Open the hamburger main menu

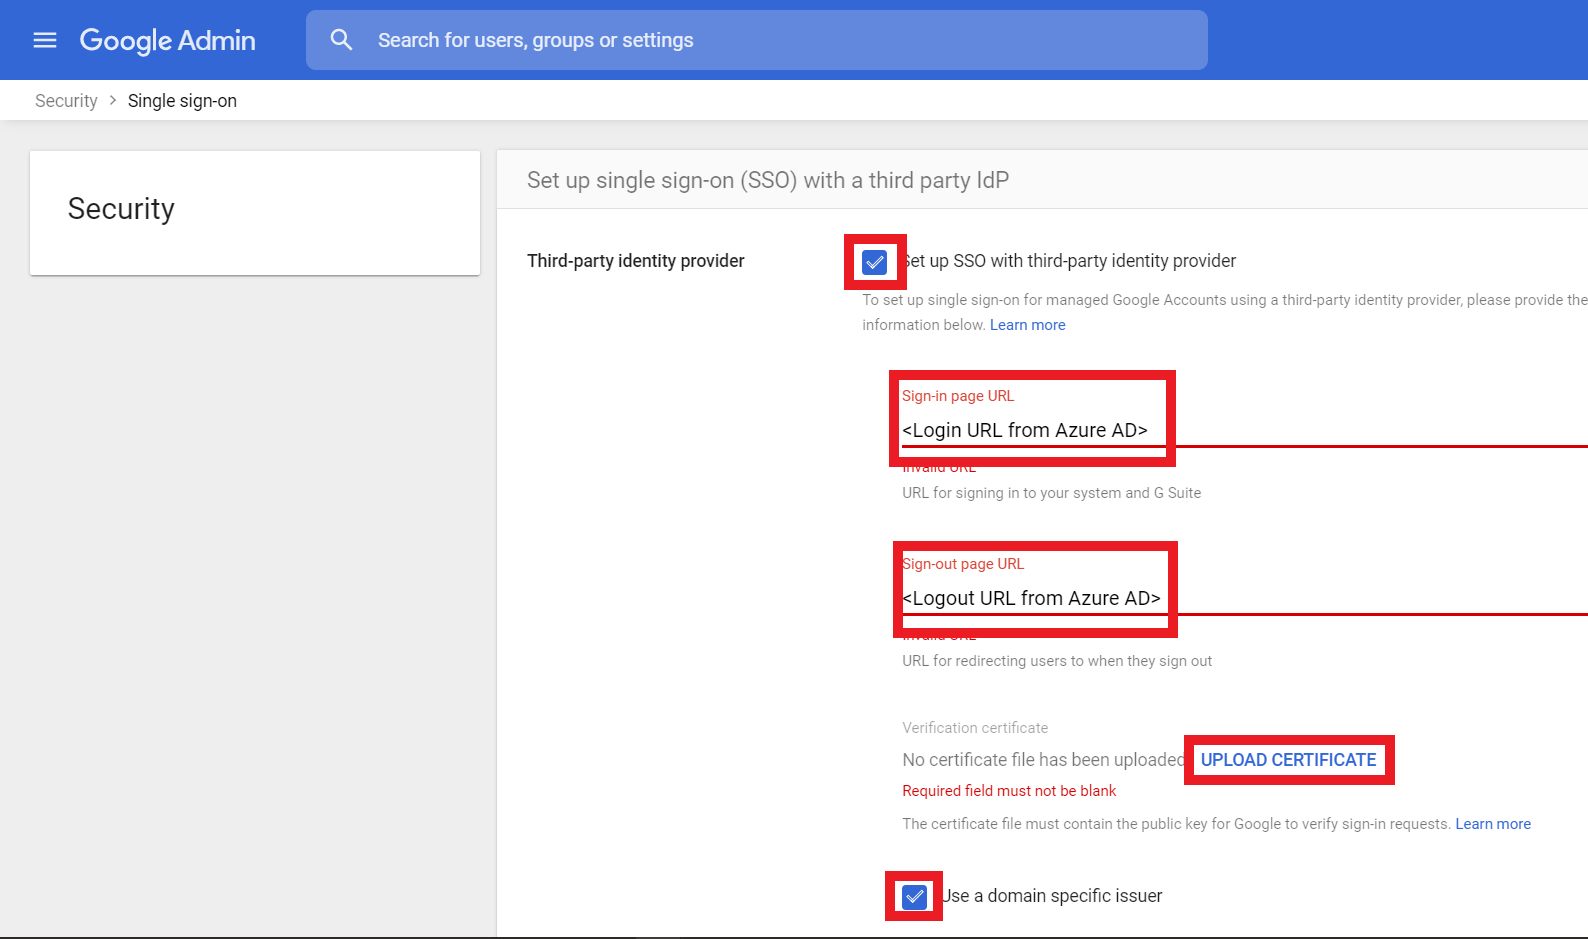click(x=45, y=40)
